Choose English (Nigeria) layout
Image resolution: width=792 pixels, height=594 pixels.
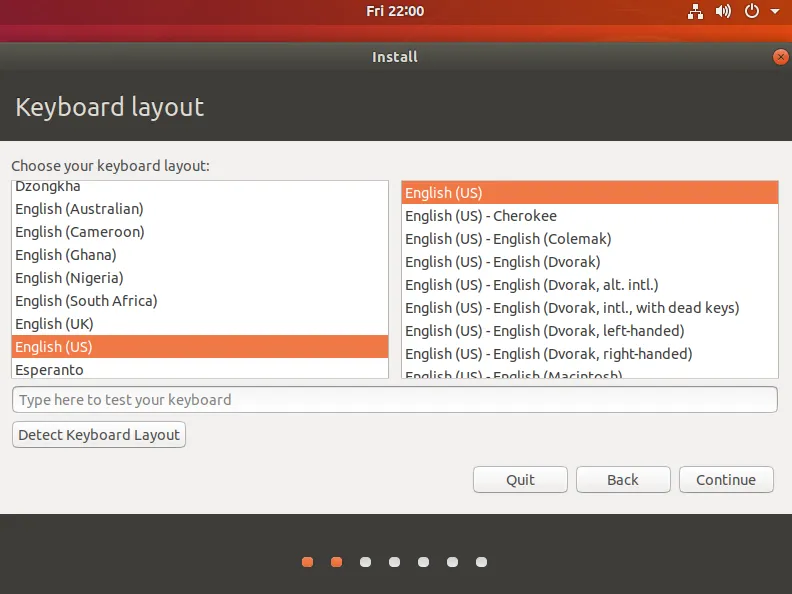[200, 278]
